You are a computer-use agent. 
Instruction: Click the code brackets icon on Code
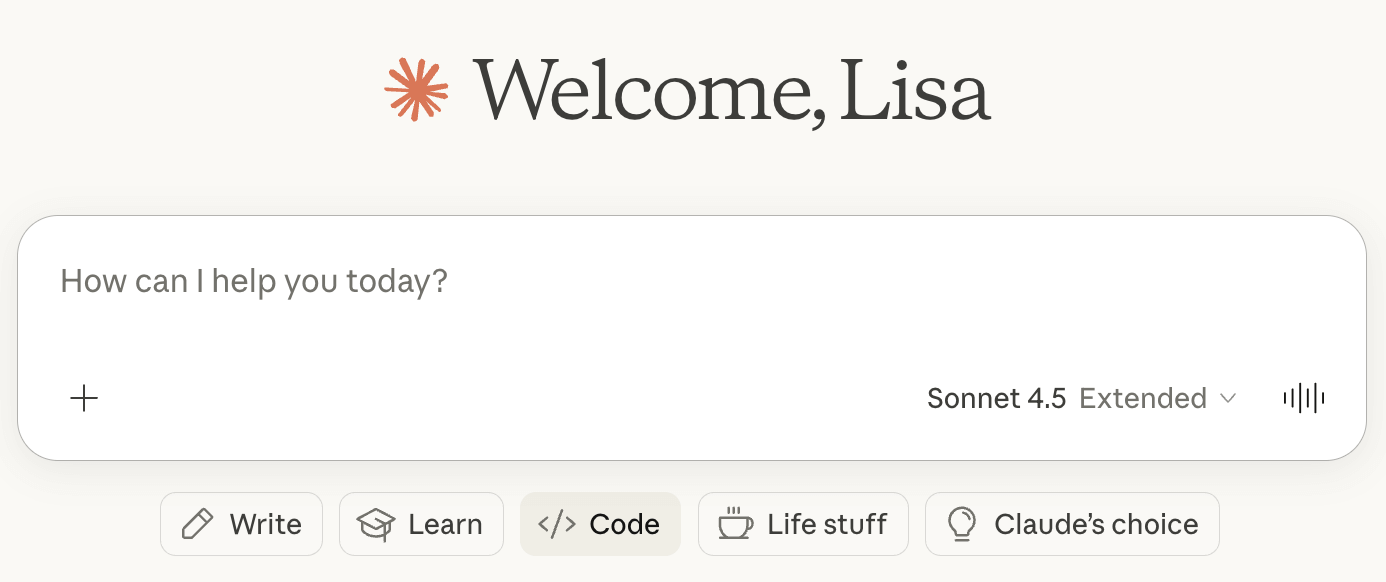tap(557, 524)
